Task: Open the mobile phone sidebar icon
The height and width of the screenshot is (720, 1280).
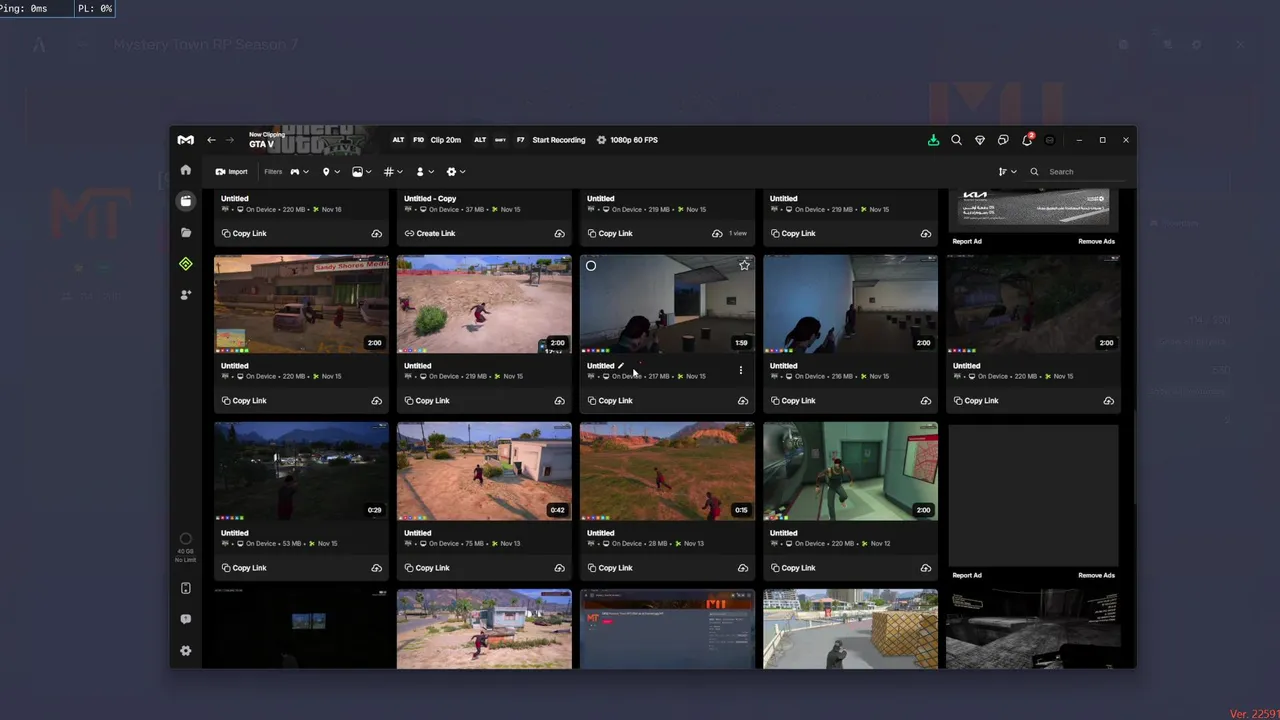Action: click(x=186, y=588)
